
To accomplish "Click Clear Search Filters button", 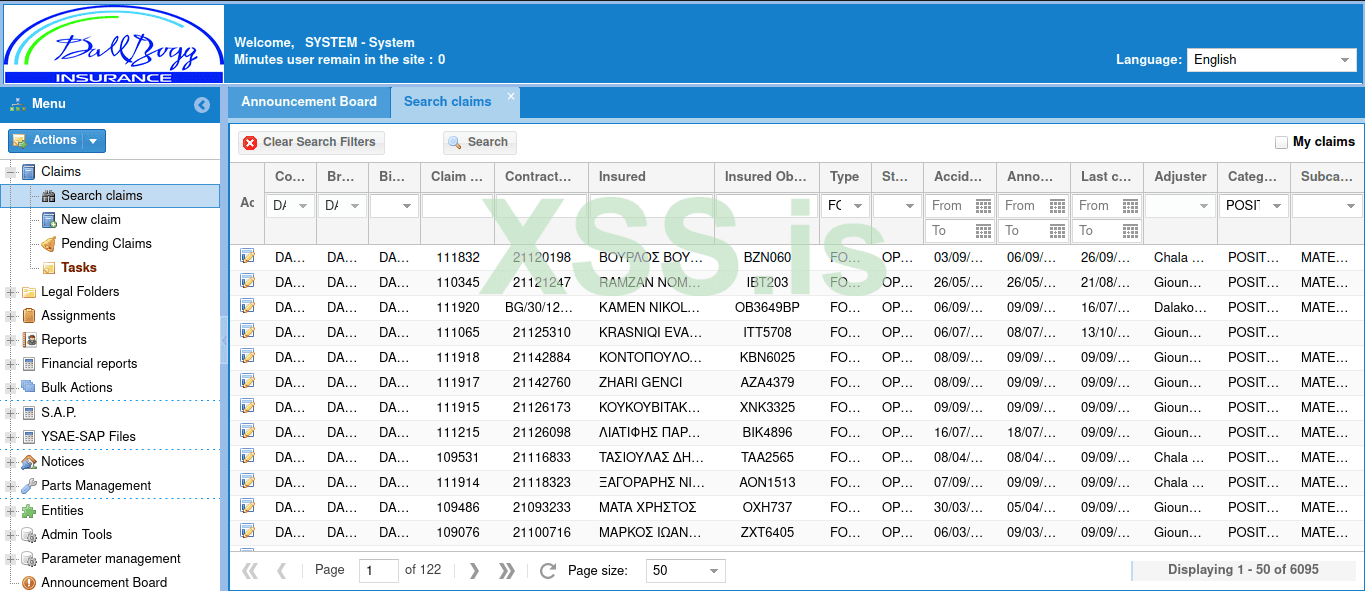I will pyautogui.click(x=310, y=143).
